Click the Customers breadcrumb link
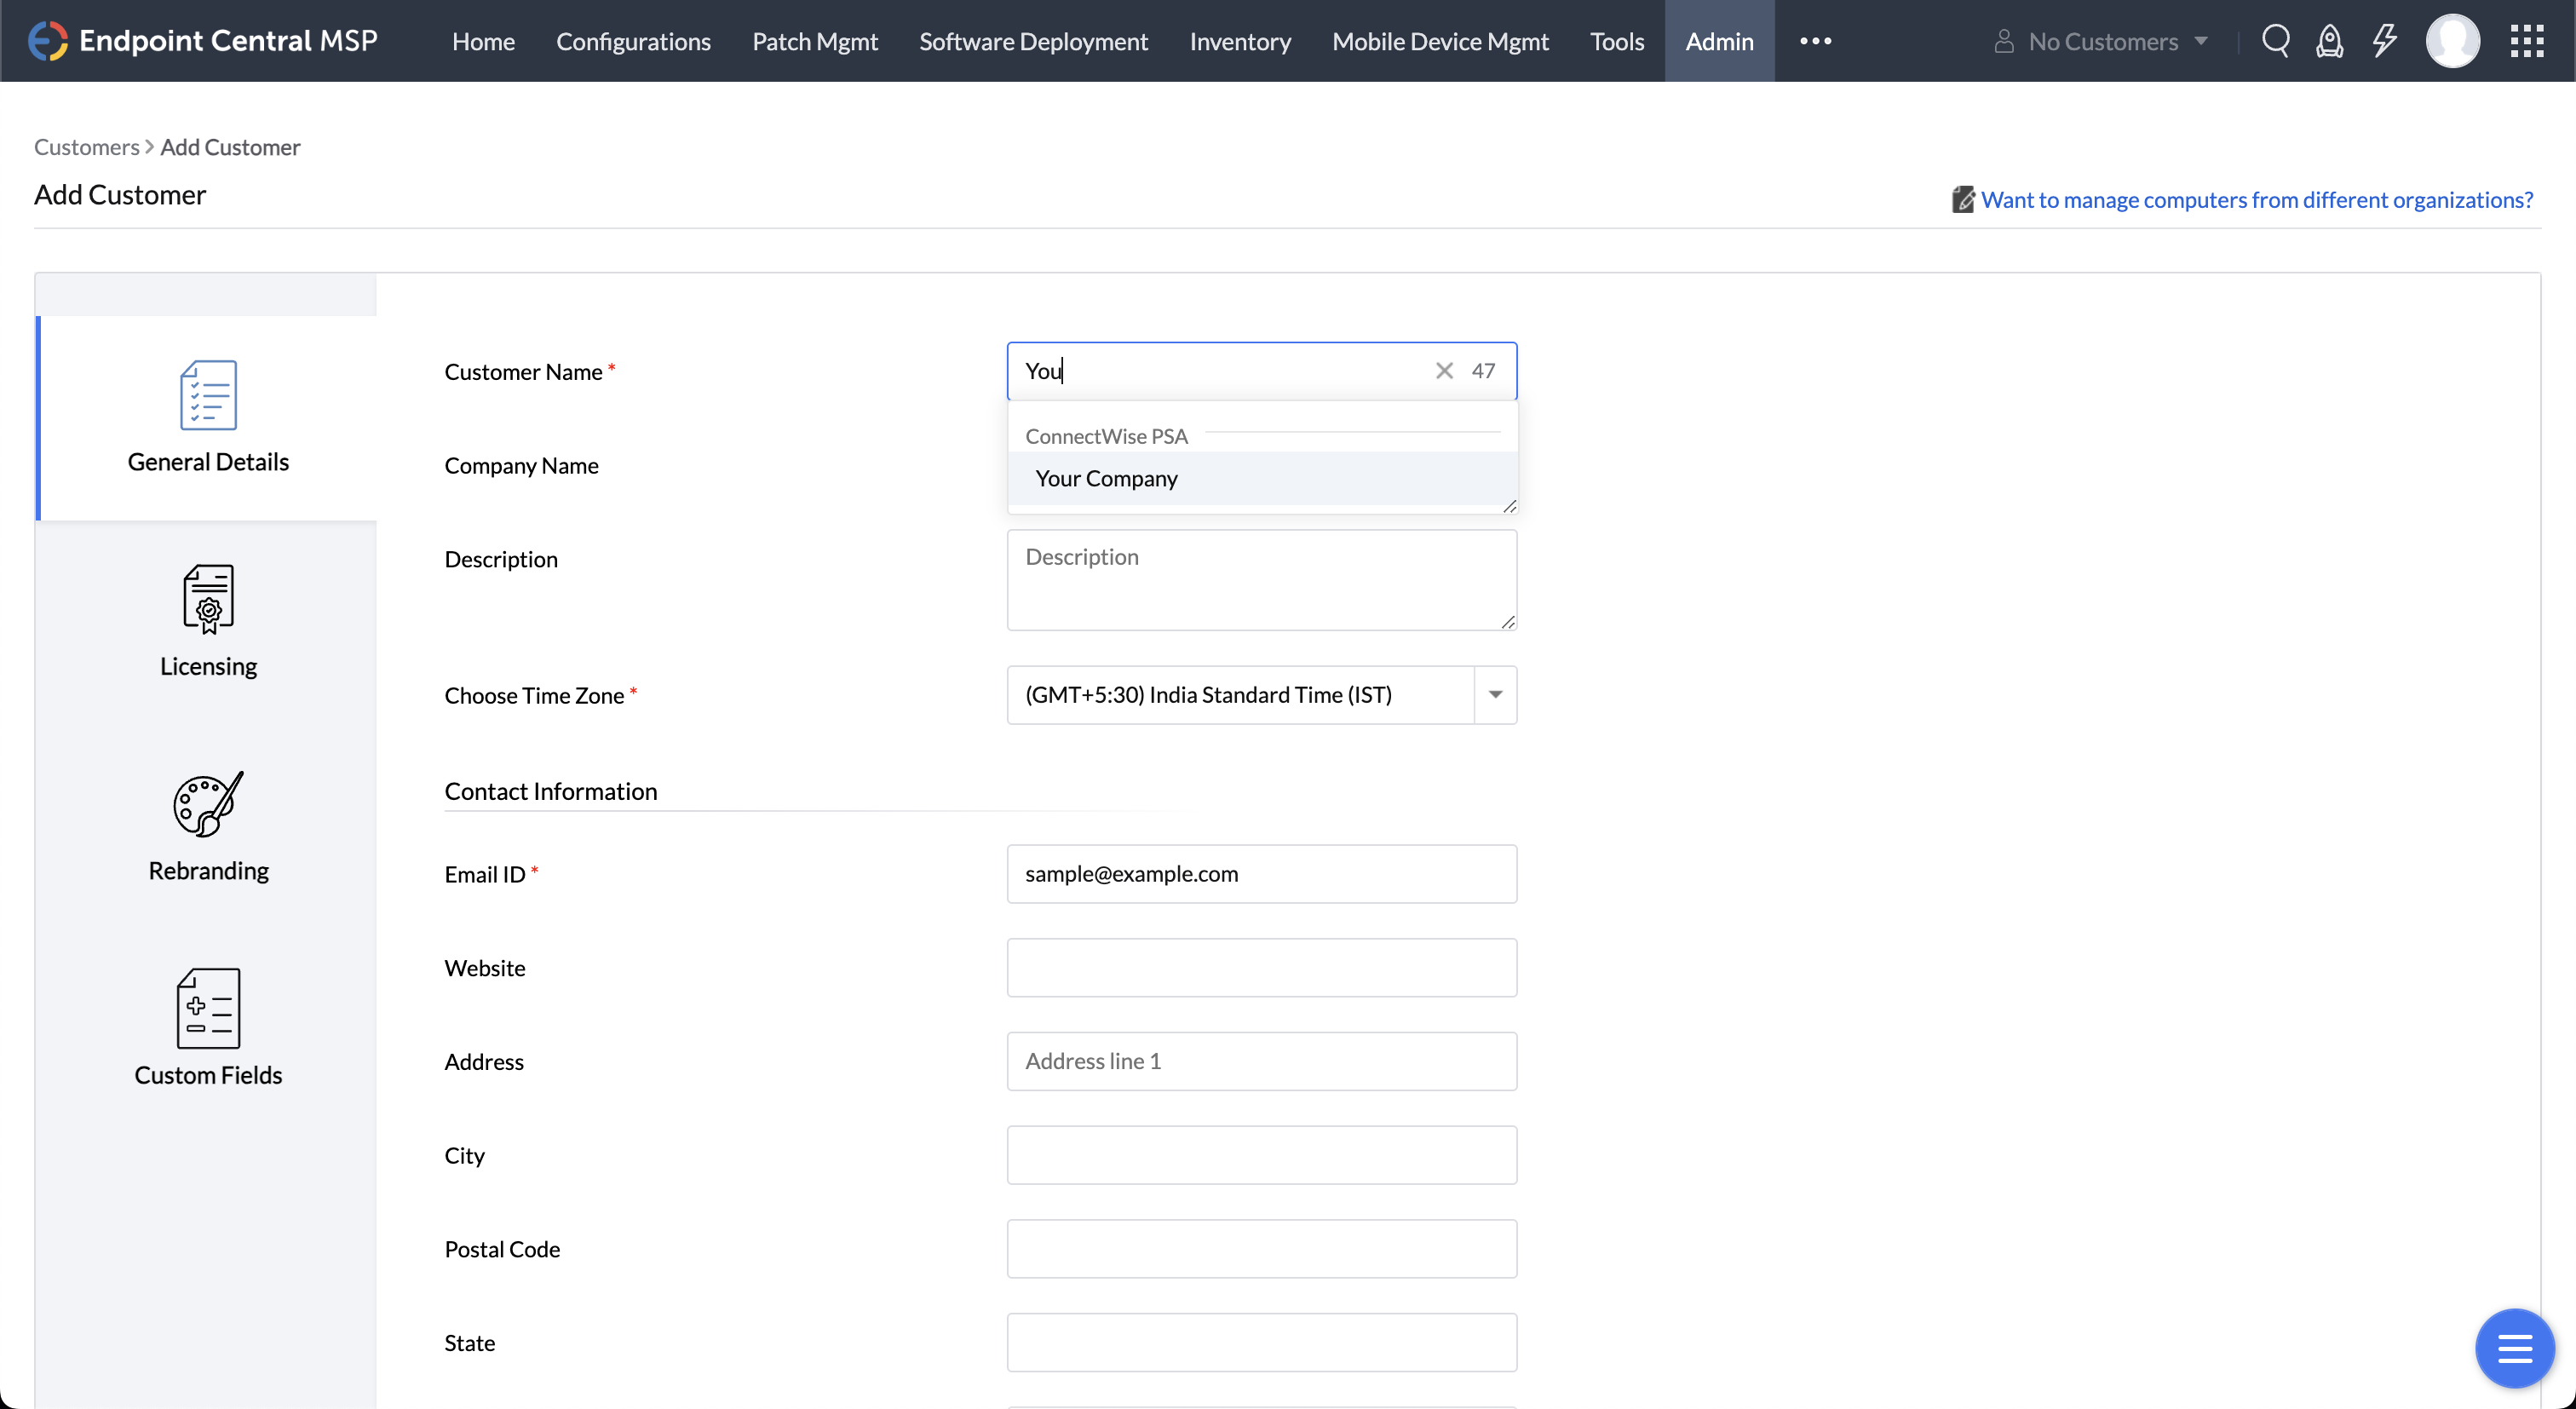The image size is (2576, 1409). (x=86, y=147)
